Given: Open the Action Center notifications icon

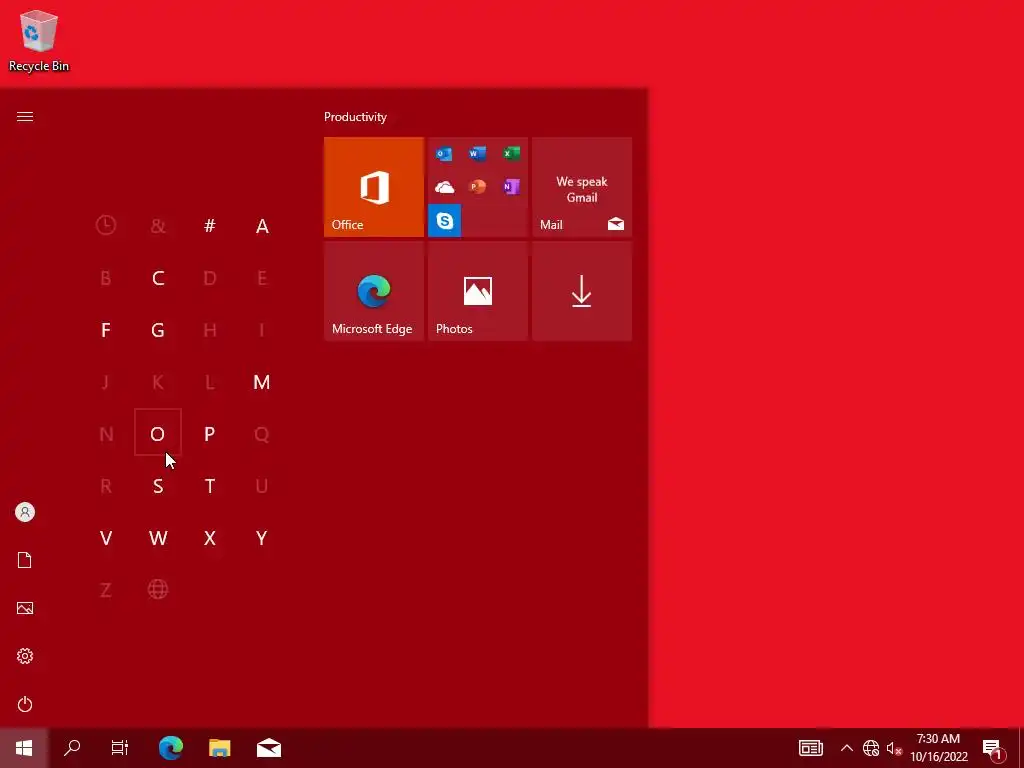Looking at the screenshot, I should pyautogui.click(x=993, y=748).
